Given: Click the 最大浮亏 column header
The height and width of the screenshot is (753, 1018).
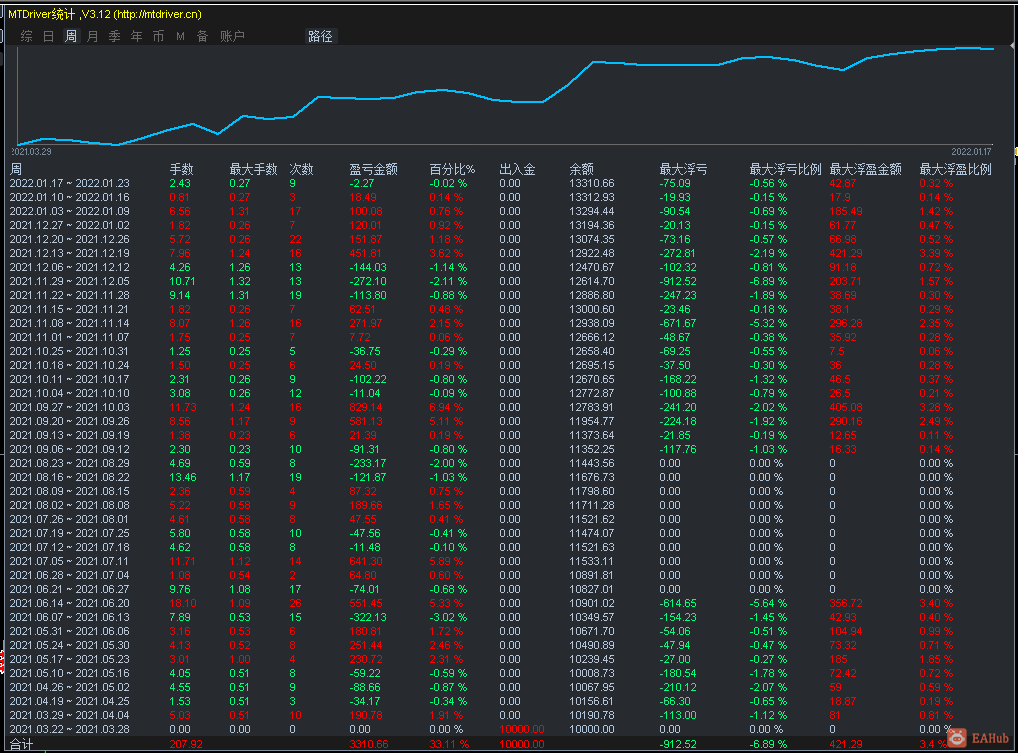Looking at the screenshot, I should tap(683, 169).
